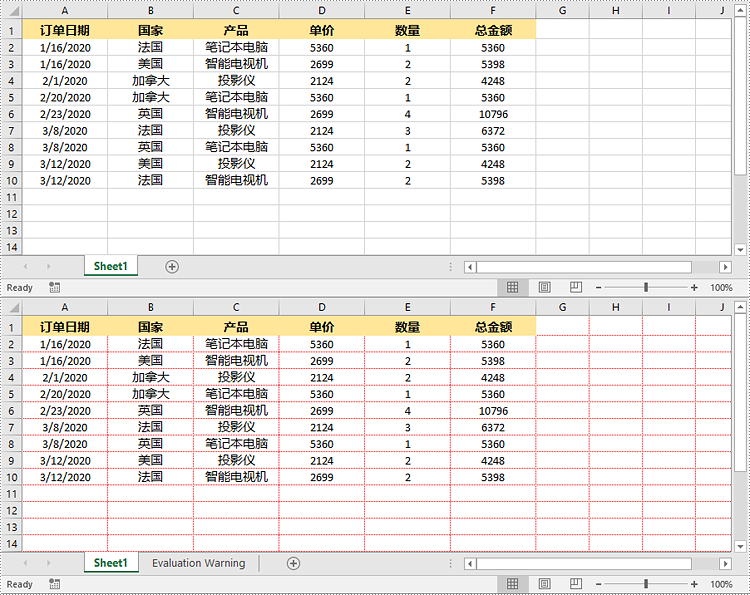Screen dimensions: 750x595
Task: Switch top workbook to Page Break Preview
Action: coord(576,287)
